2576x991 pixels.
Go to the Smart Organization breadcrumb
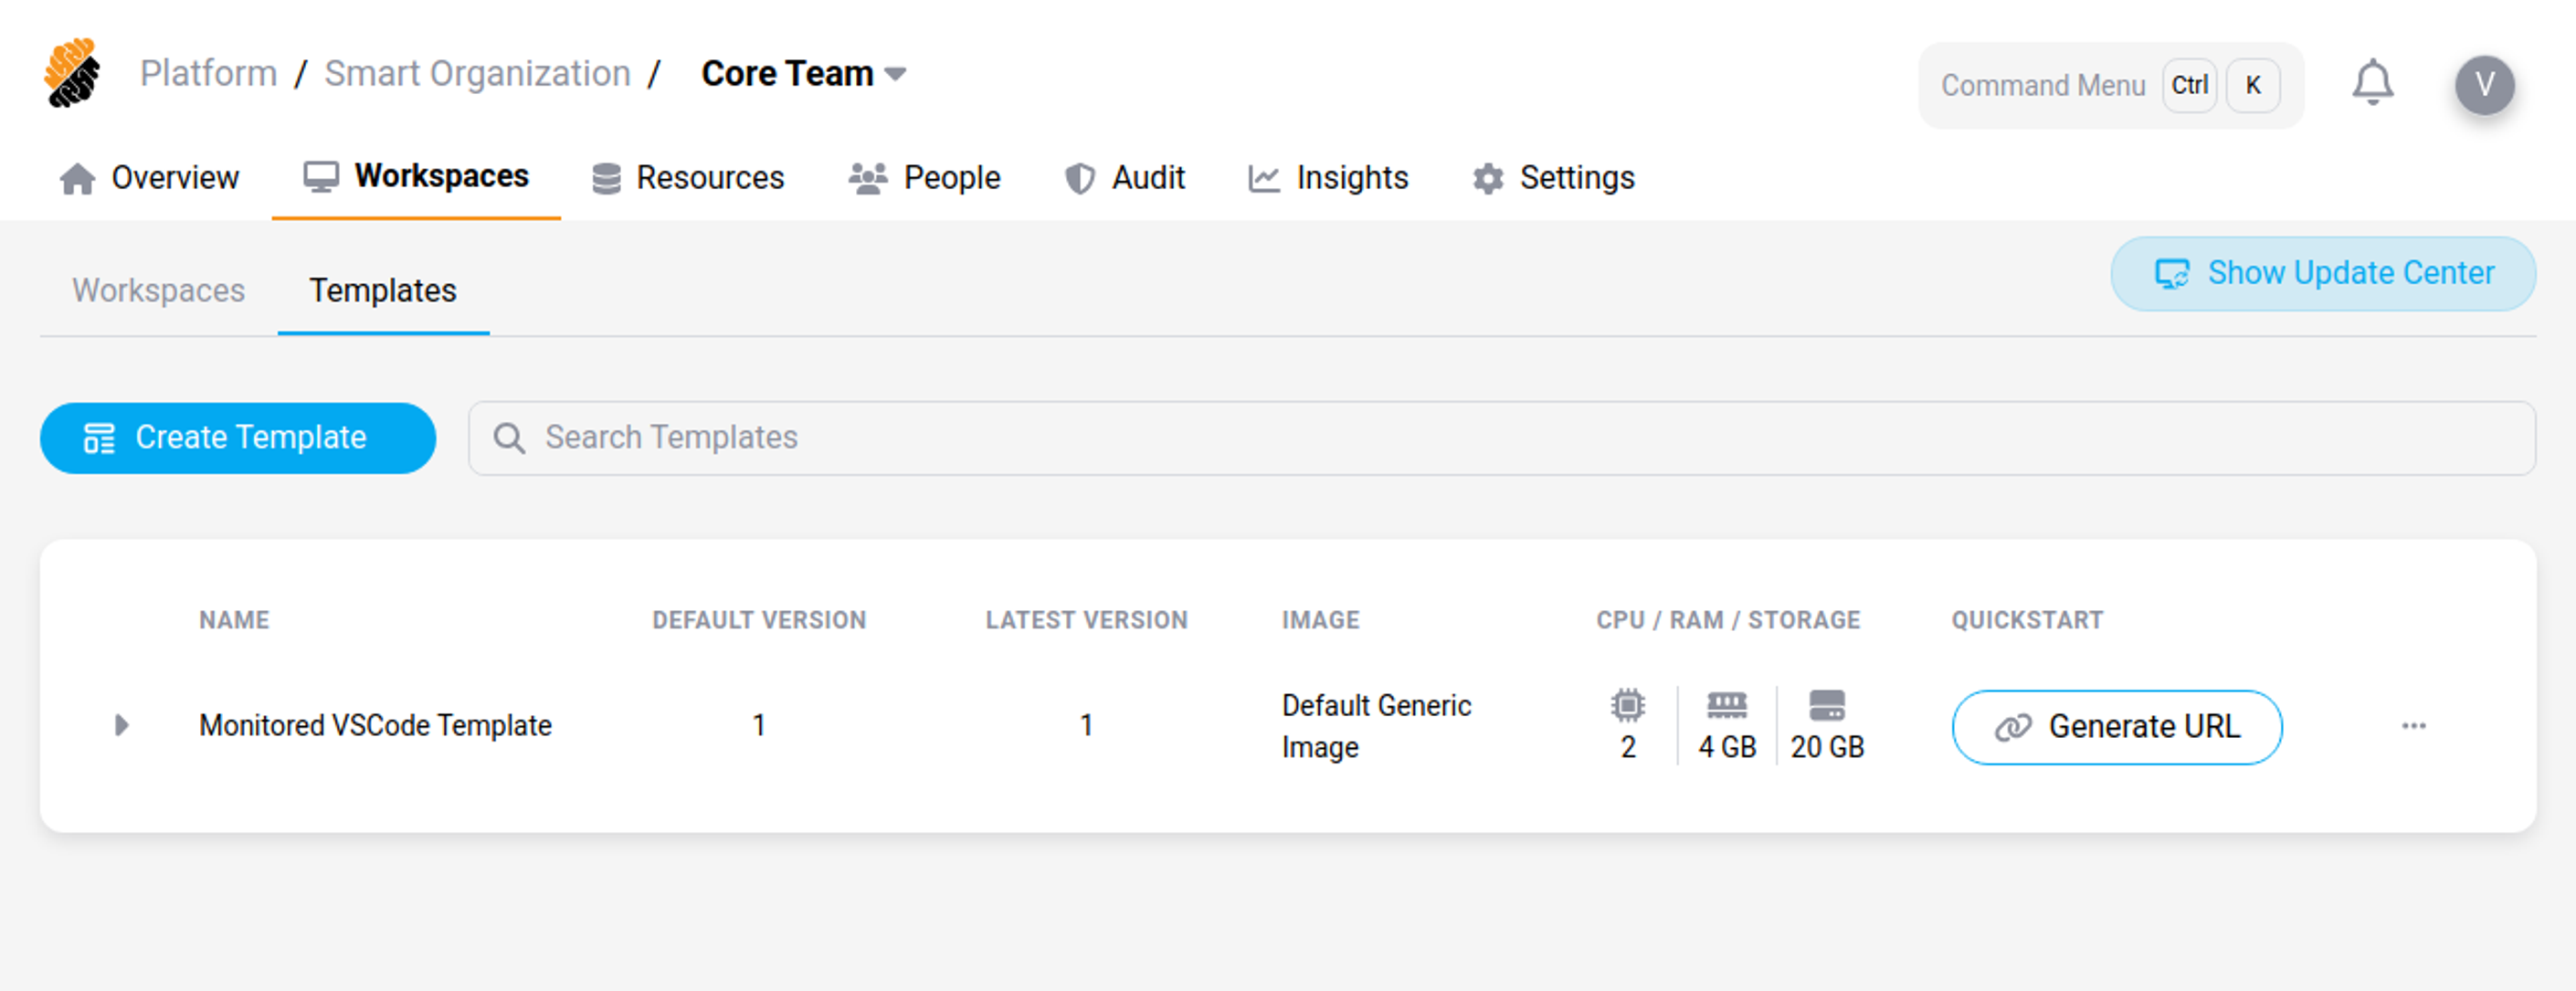[477, 74]
